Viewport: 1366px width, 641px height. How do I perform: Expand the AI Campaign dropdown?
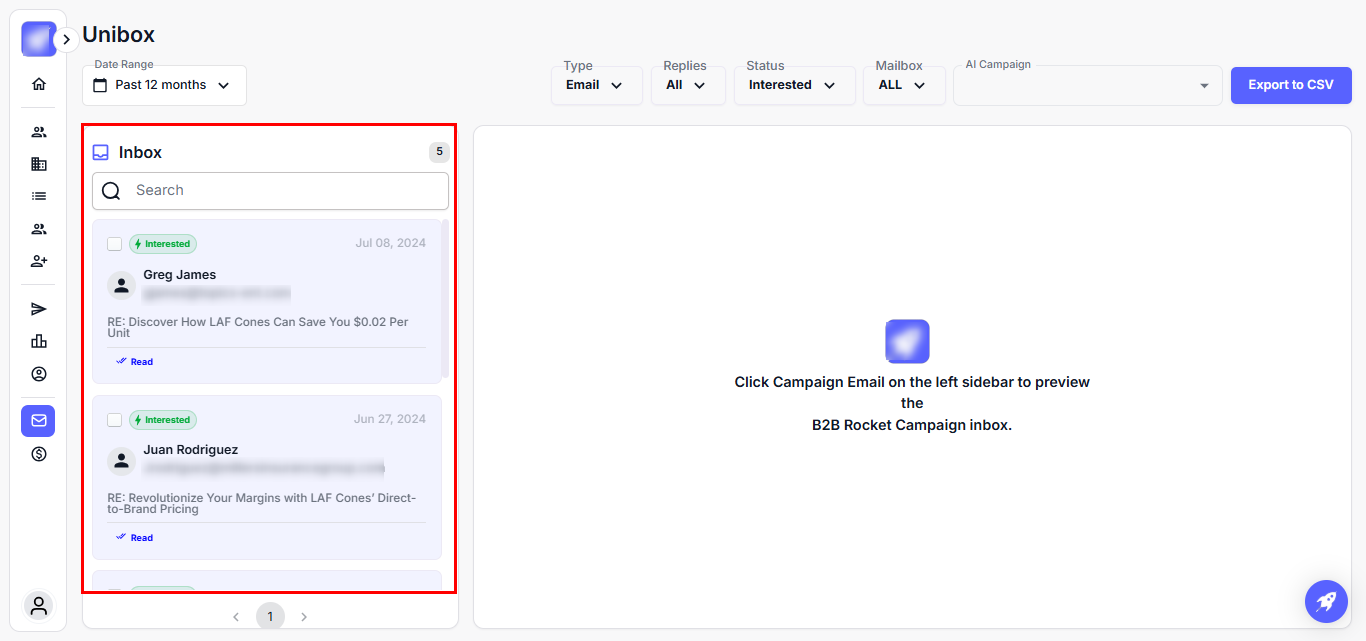[x=1087, y=85]
